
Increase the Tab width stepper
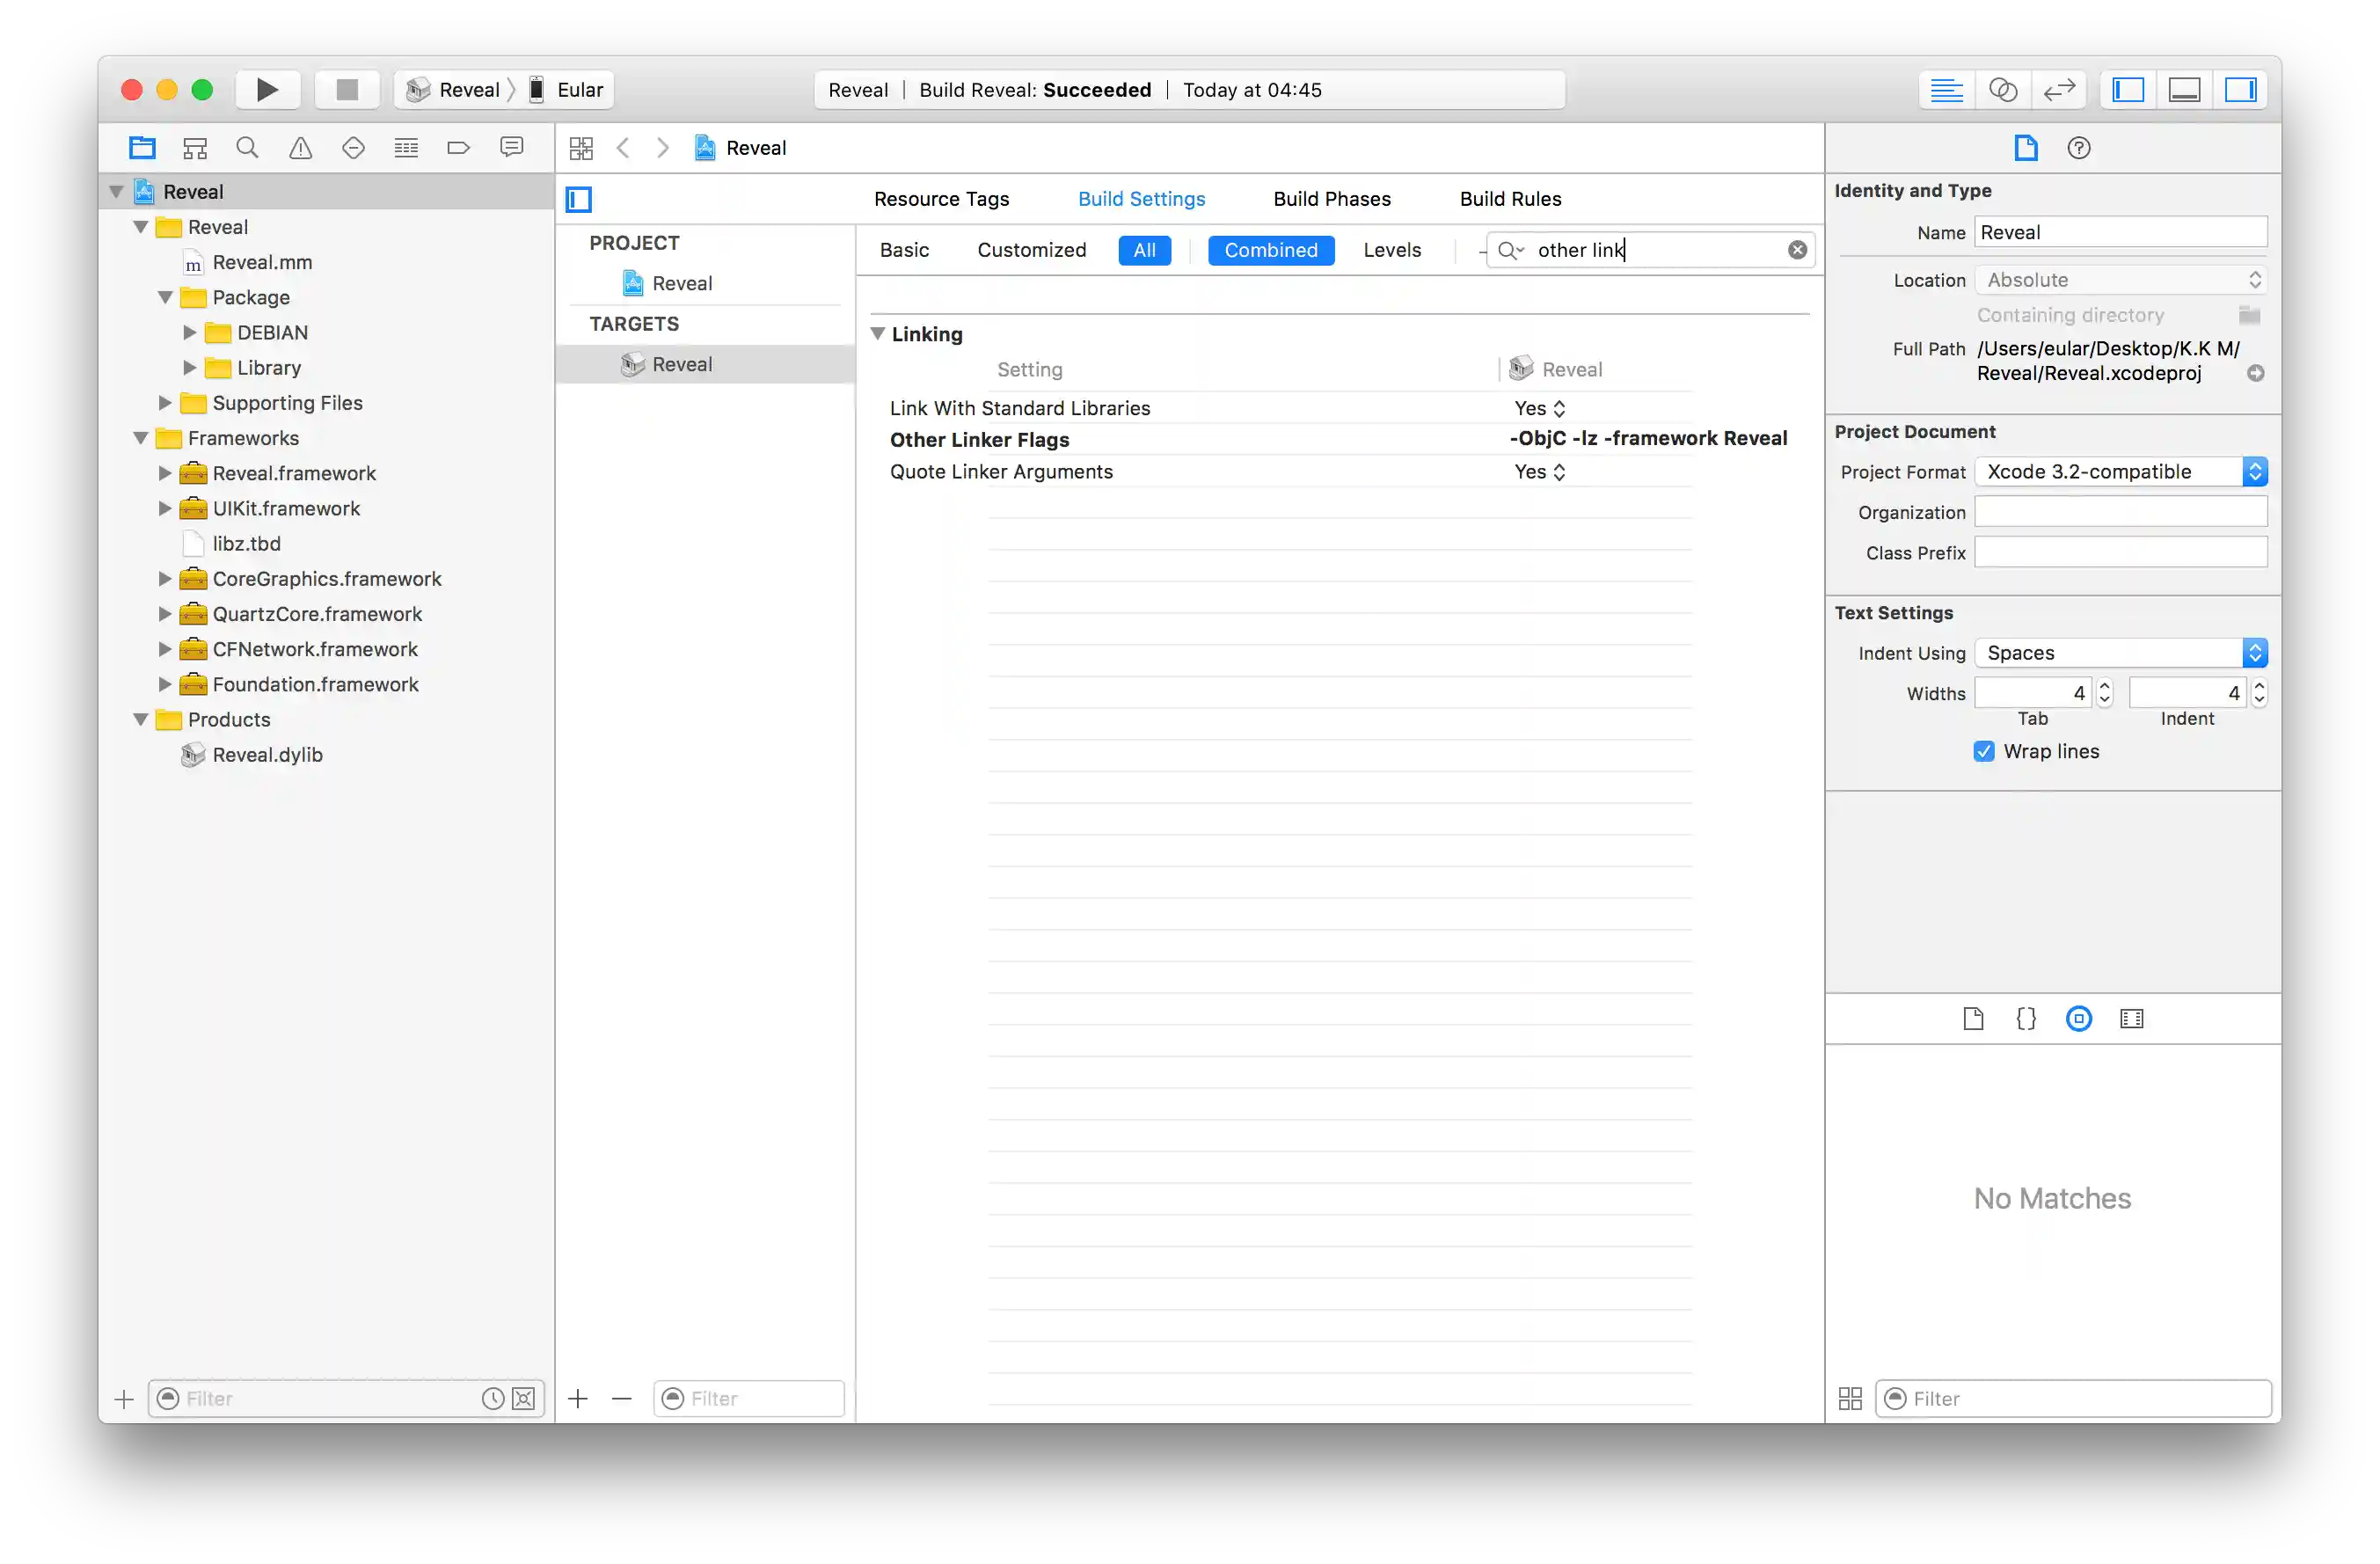coord(2105,687)
